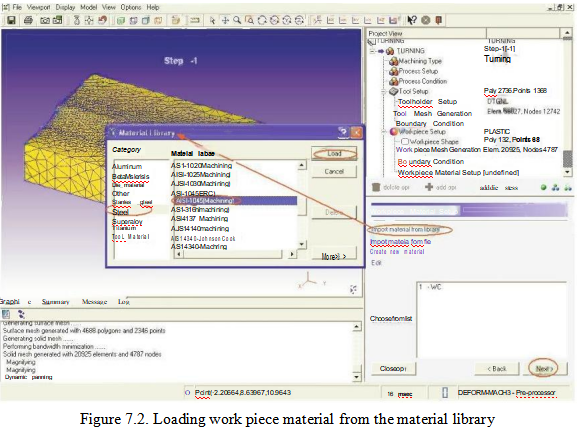Click Import material from library link
Screen dimensions: 578x429
pos(405,229)
